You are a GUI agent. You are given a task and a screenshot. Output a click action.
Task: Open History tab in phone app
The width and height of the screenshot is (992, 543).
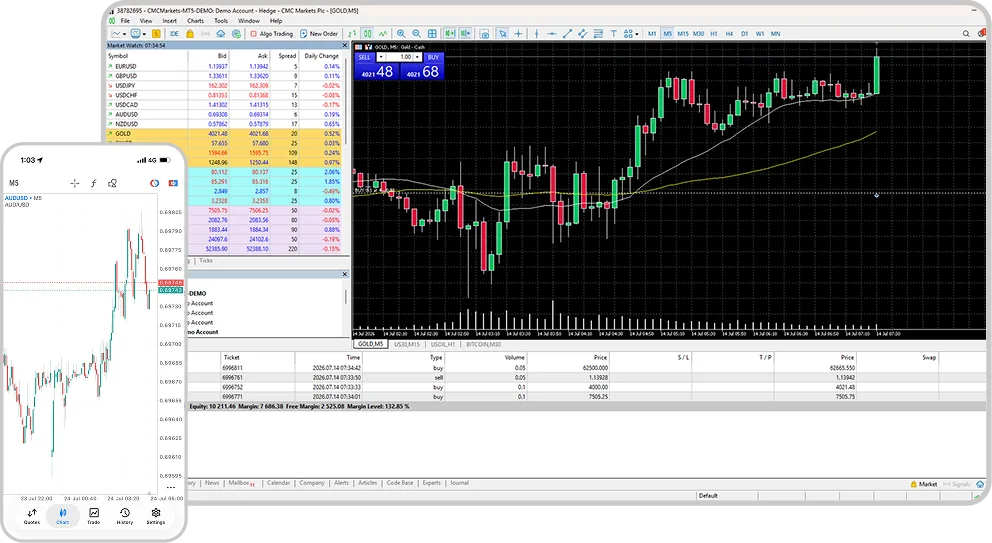(125, 516)
